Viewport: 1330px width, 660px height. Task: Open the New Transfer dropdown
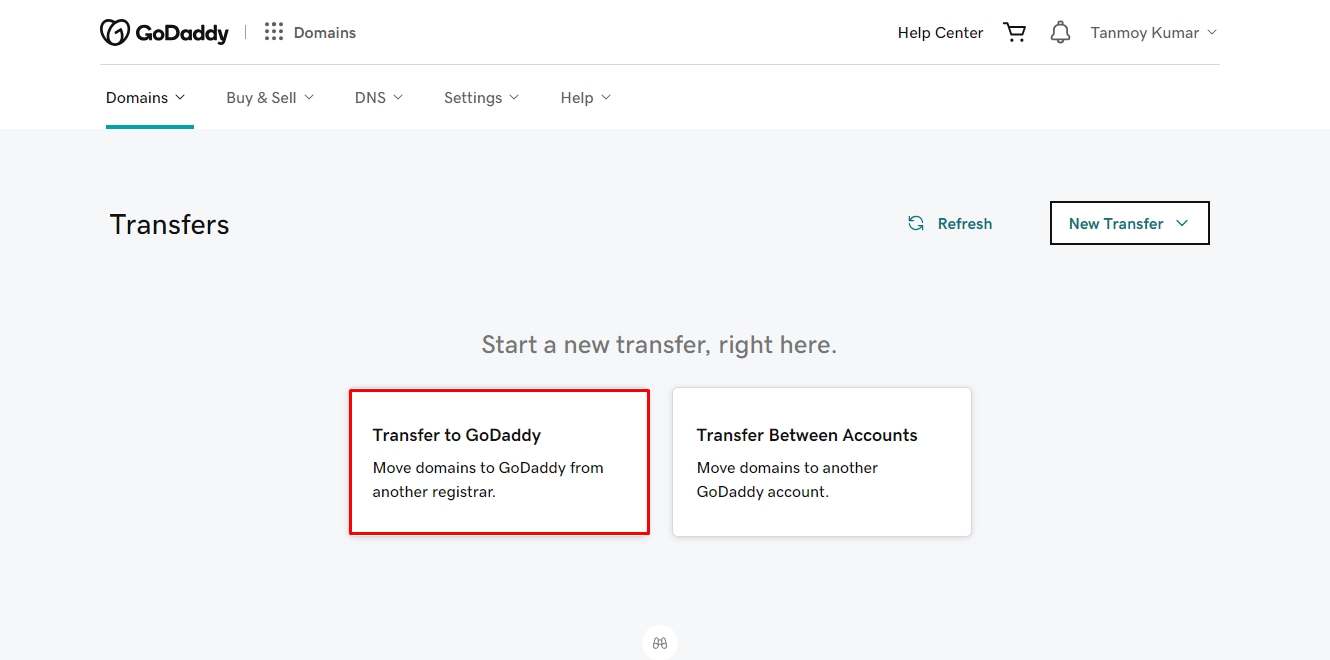click(1129, 223)
